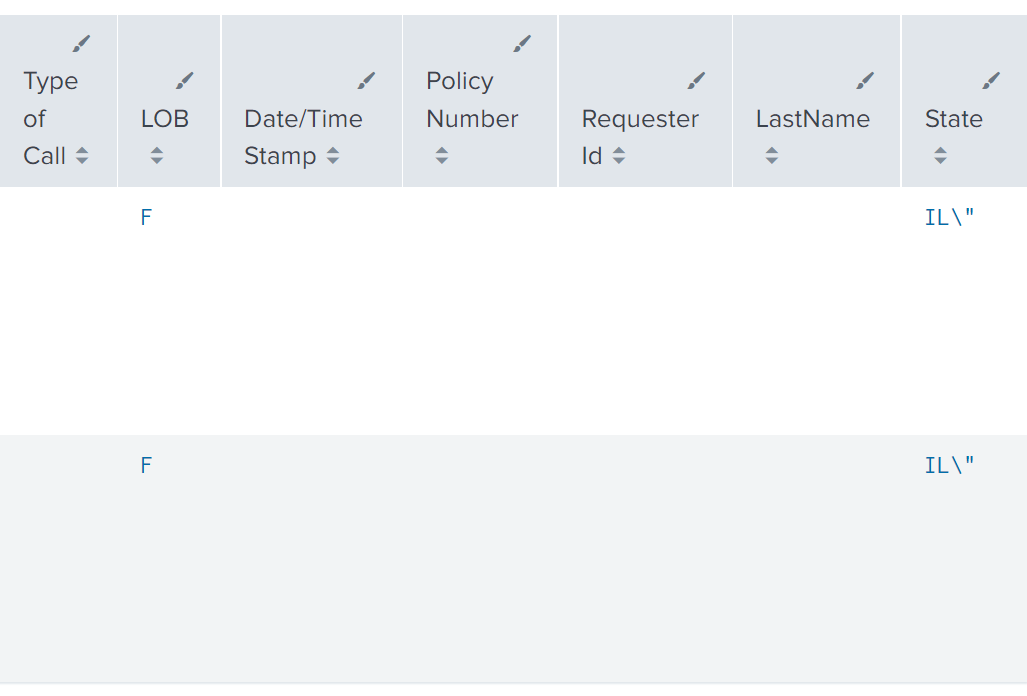
Task: Click the LastName column header label
Action: (813, 119)
